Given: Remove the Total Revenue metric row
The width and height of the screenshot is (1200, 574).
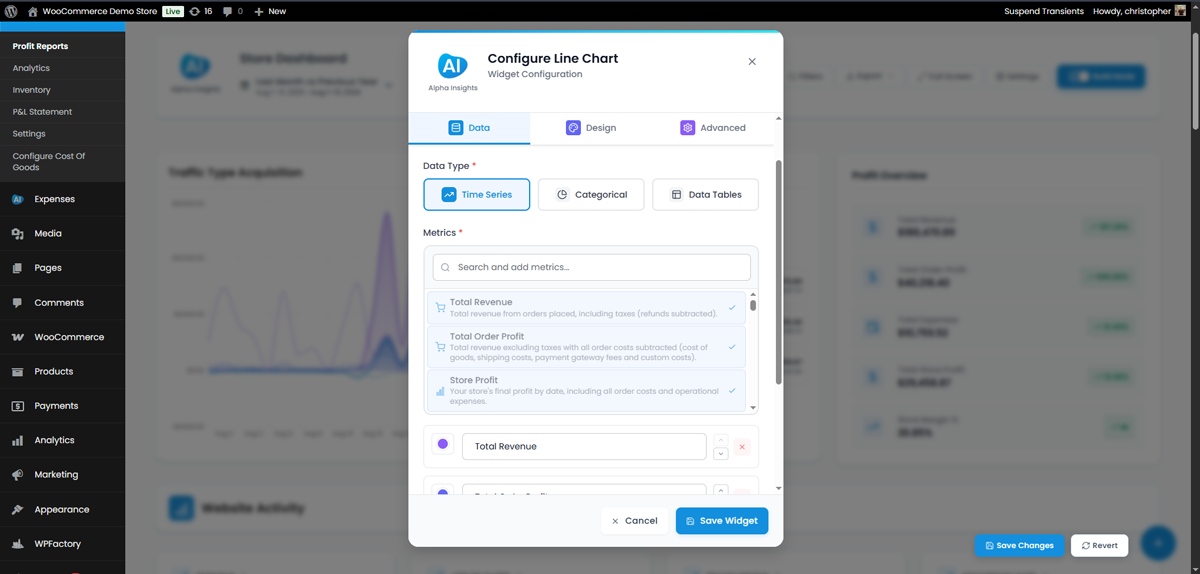Looking at the screenshot, I should click(x=742, y=447).
